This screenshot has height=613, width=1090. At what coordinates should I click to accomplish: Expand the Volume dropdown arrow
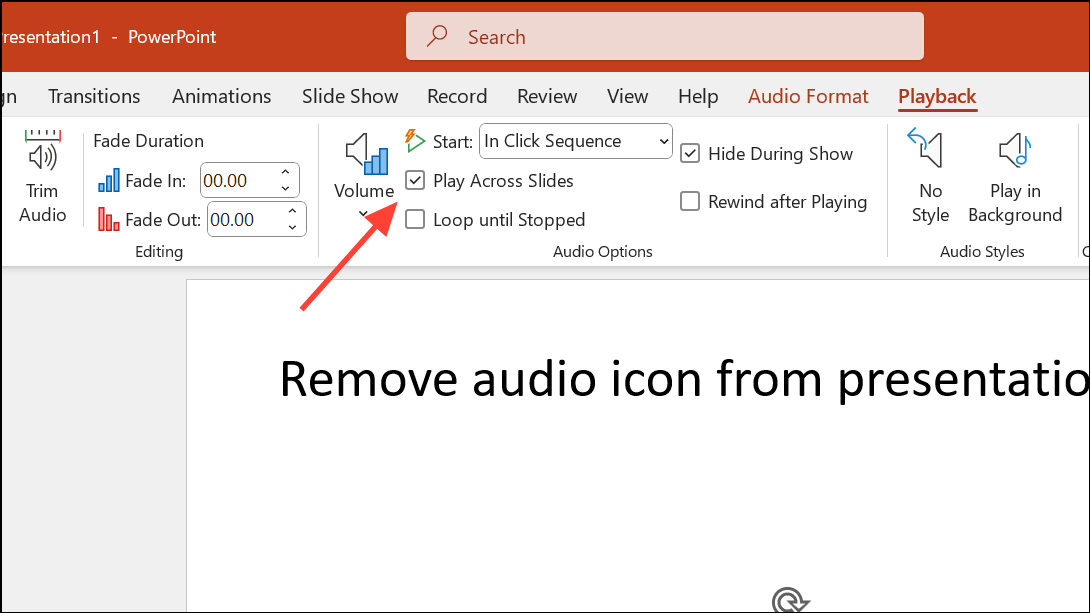[364, 213]
